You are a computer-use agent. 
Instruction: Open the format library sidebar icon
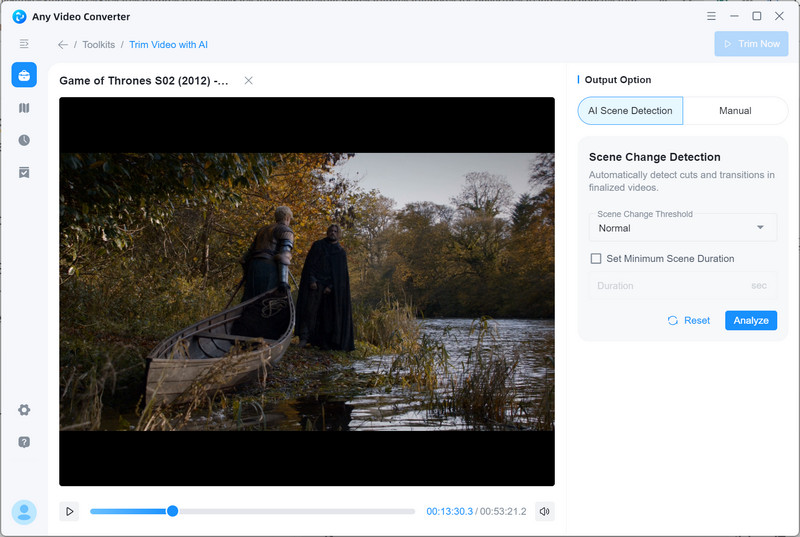coord(24,108)
